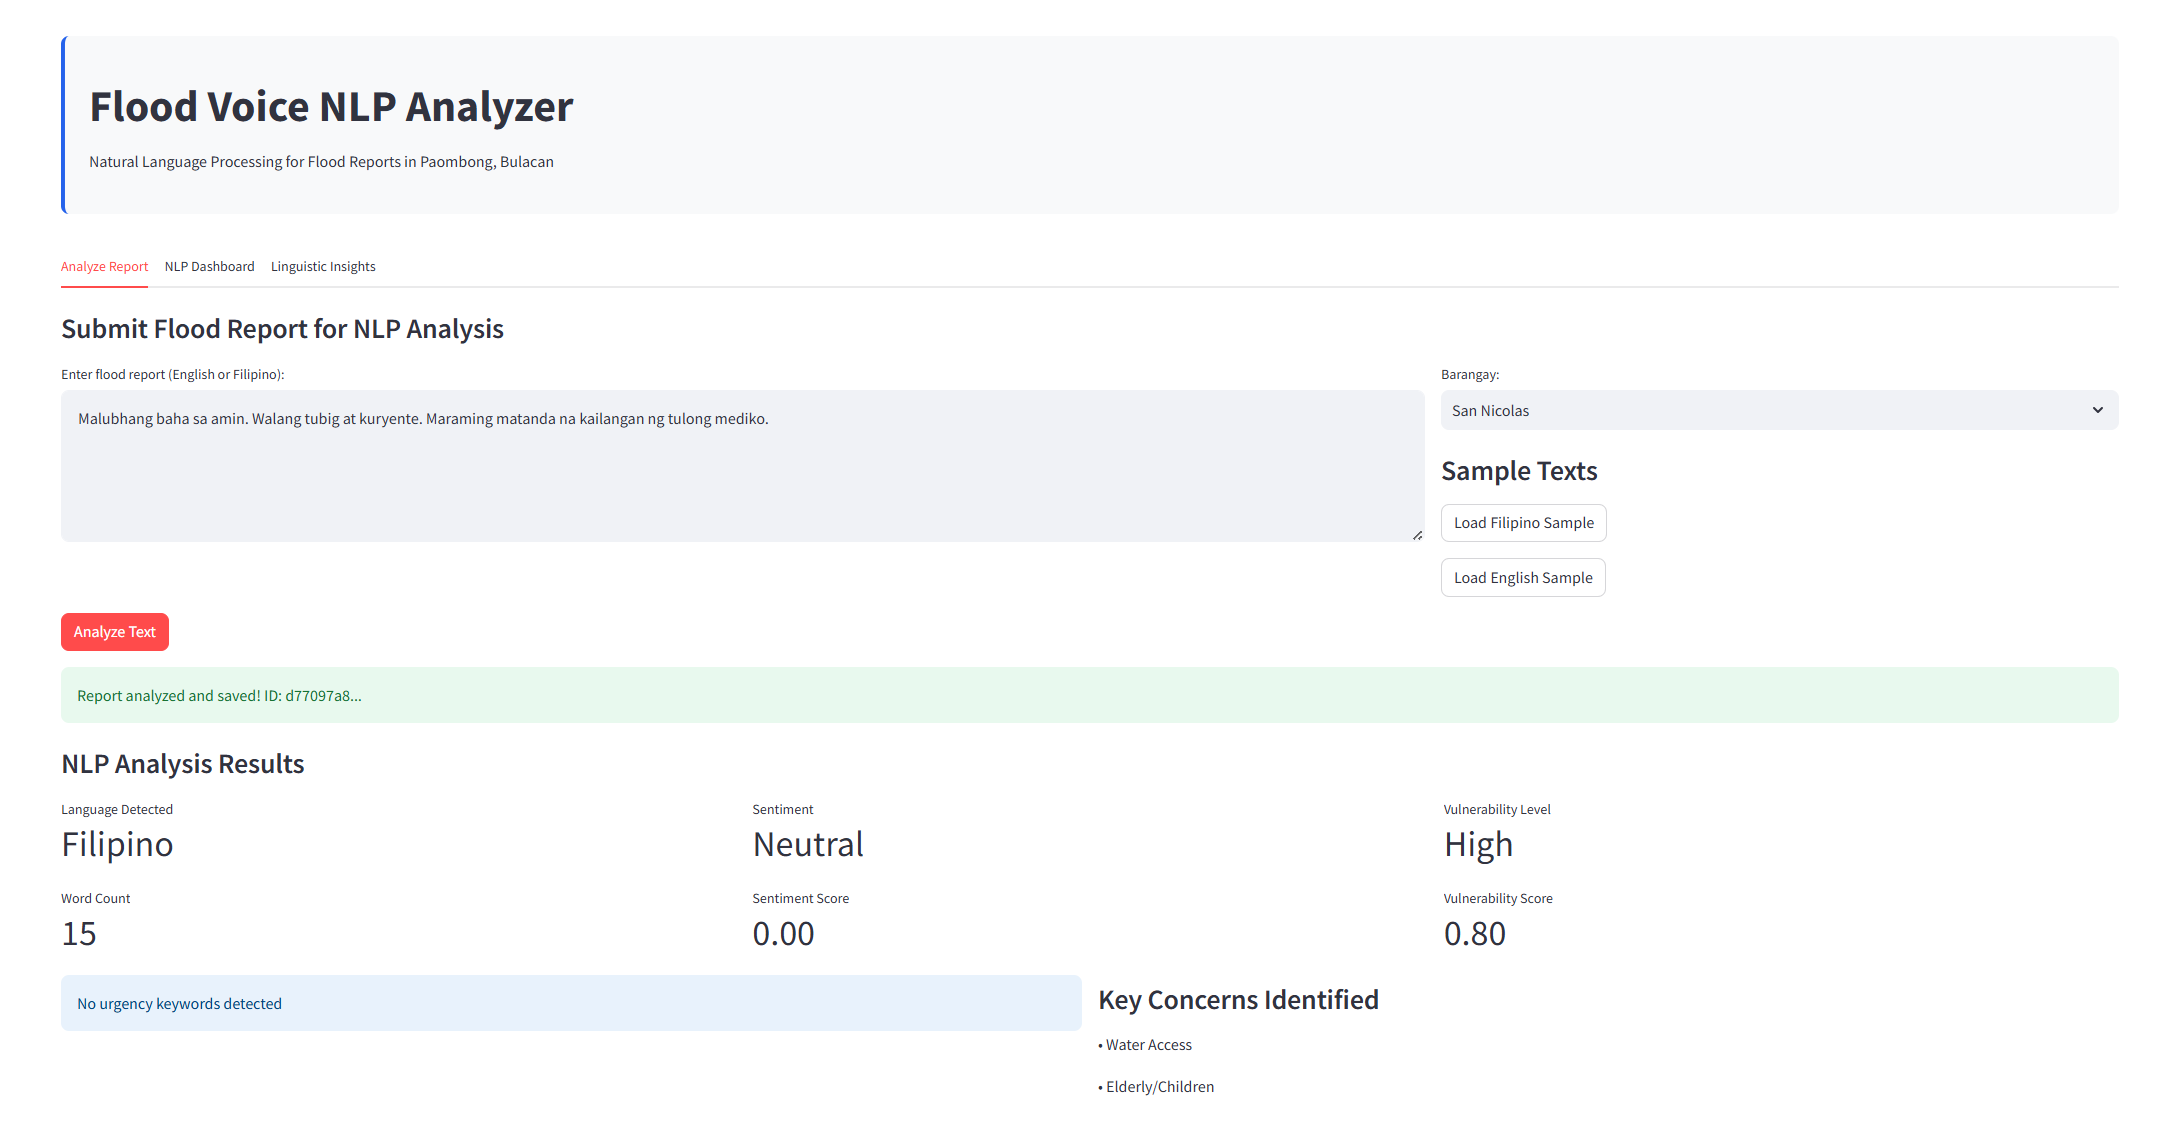Open the Analyze Report tab
This screenshot has height=1131, width=2178.
coord(104,266)
